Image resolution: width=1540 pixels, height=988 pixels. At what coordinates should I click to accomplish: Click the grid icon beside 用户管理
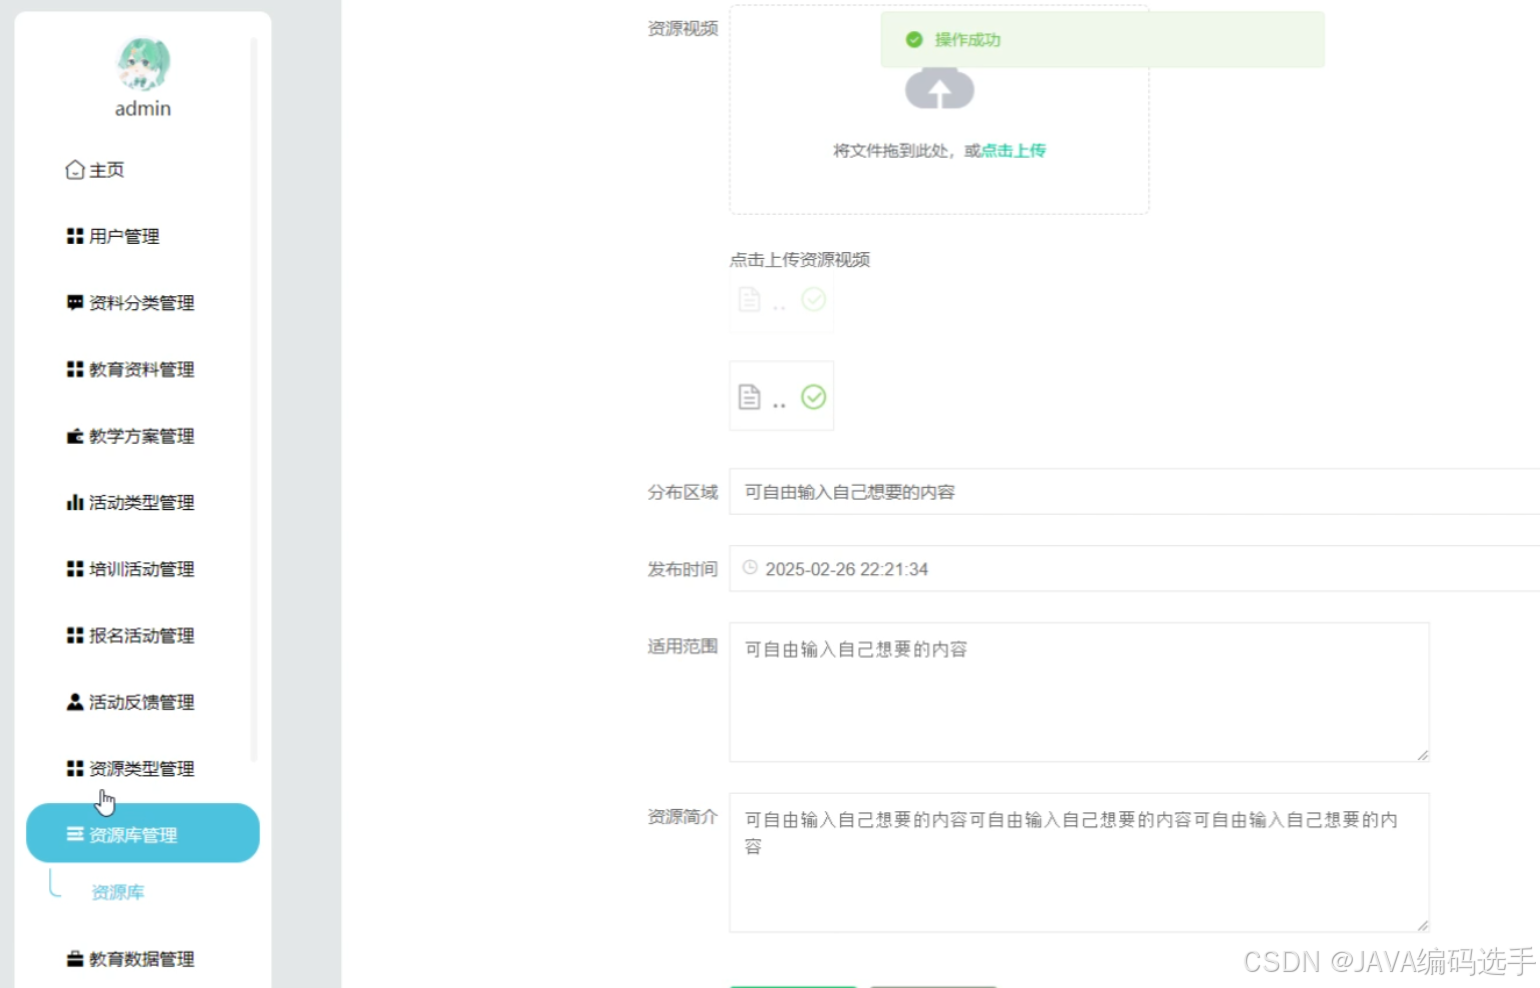click(x=74, y=236)
